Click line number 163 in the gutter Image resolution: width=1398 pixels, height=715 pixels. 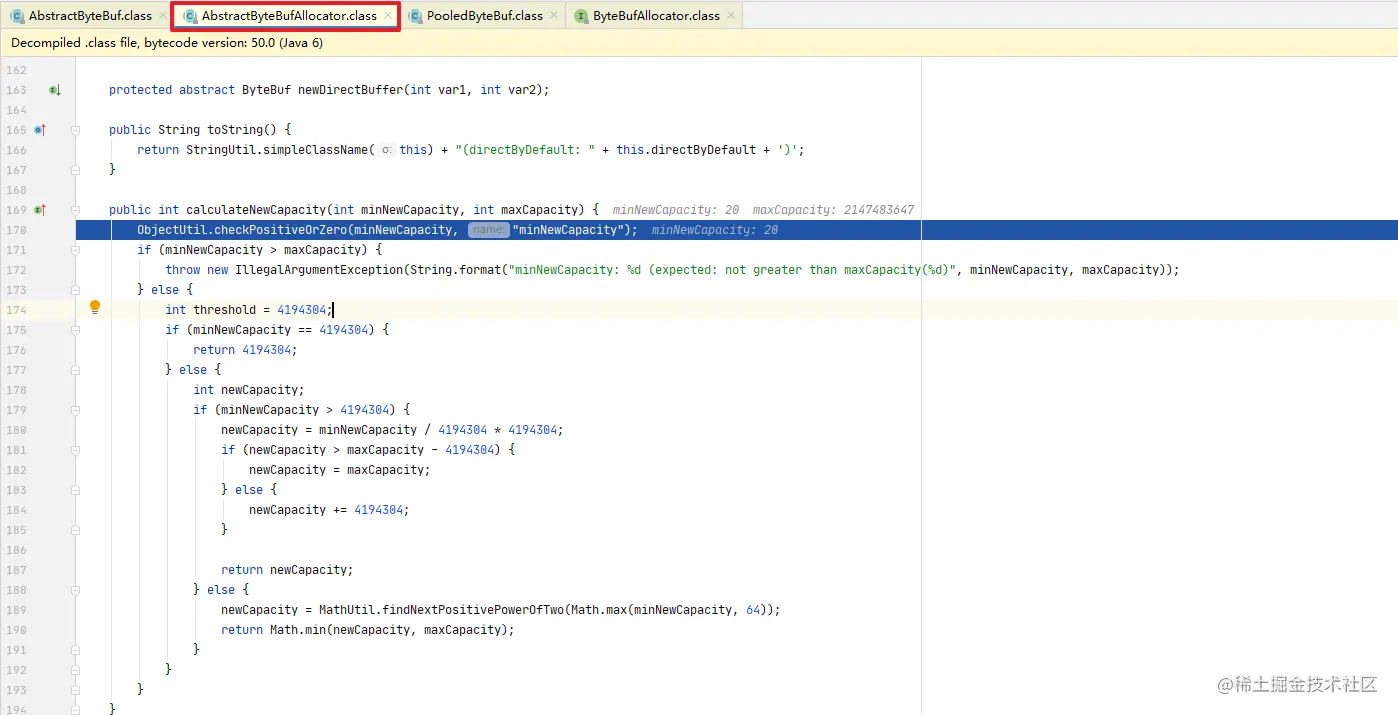(16, 90)
